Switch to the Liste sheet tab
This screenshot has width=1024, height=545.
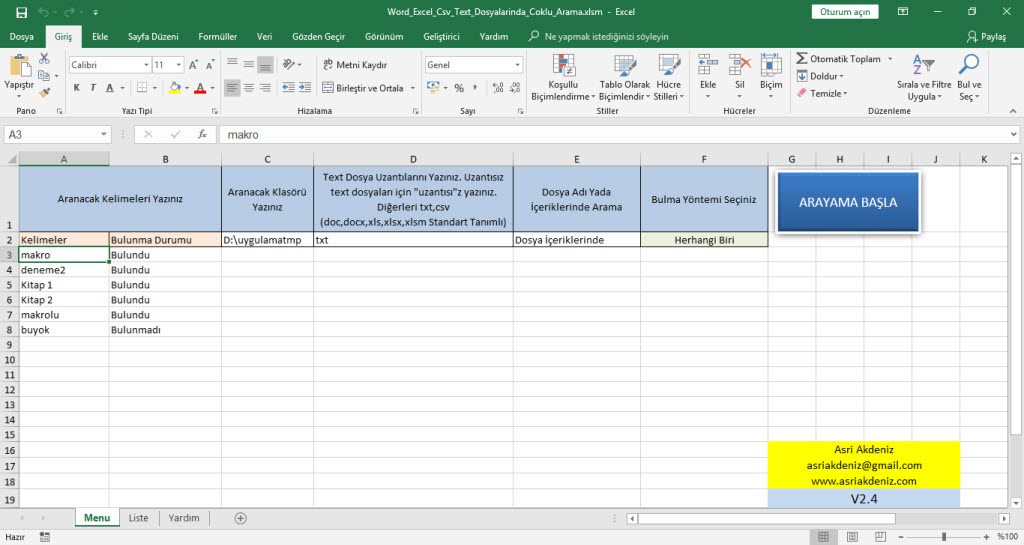click(x=139, y=518)
